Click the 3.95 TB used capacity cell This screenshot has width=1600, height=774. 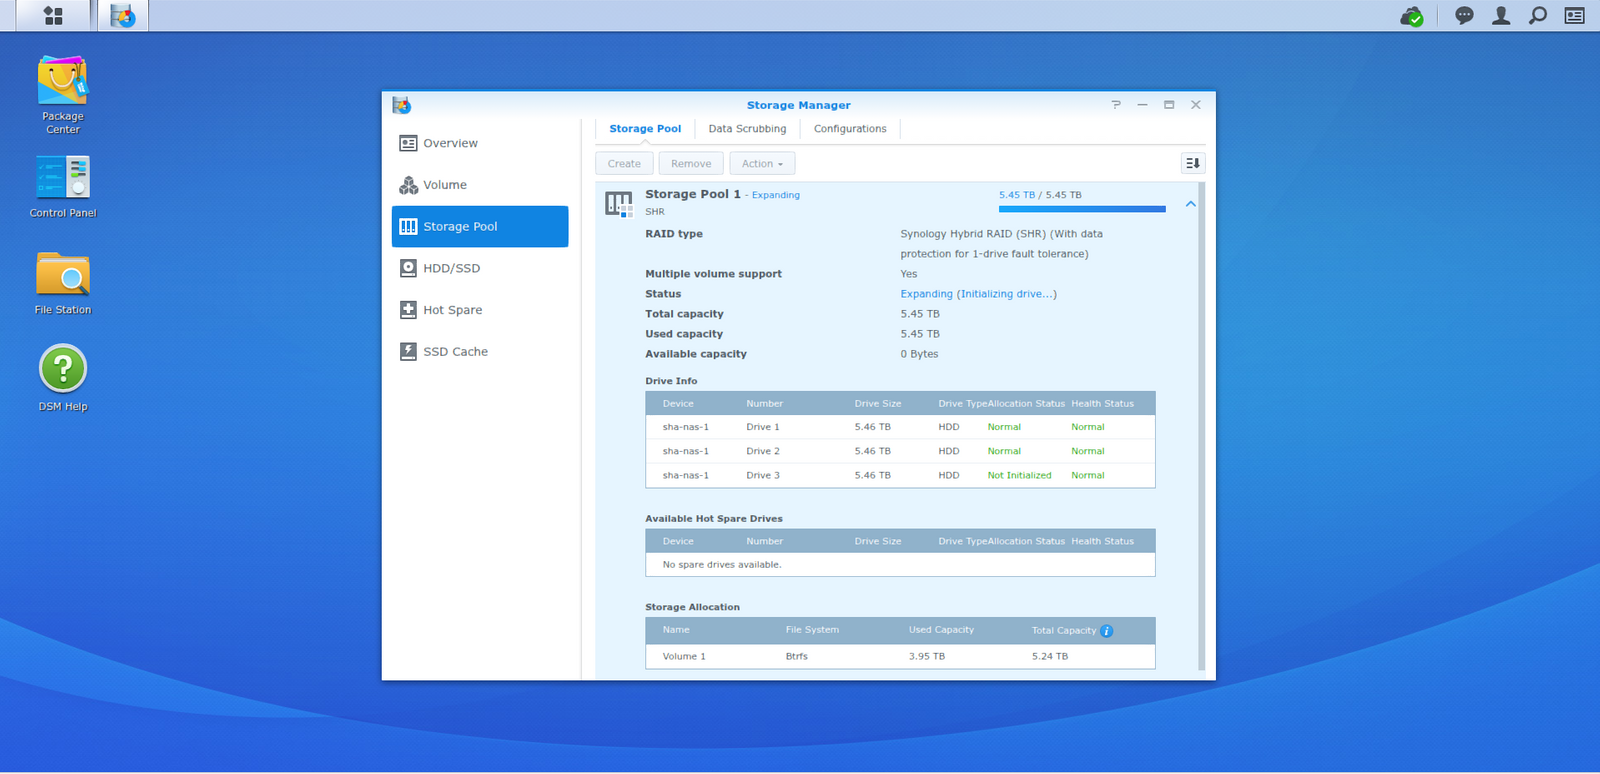click(927, 657)
